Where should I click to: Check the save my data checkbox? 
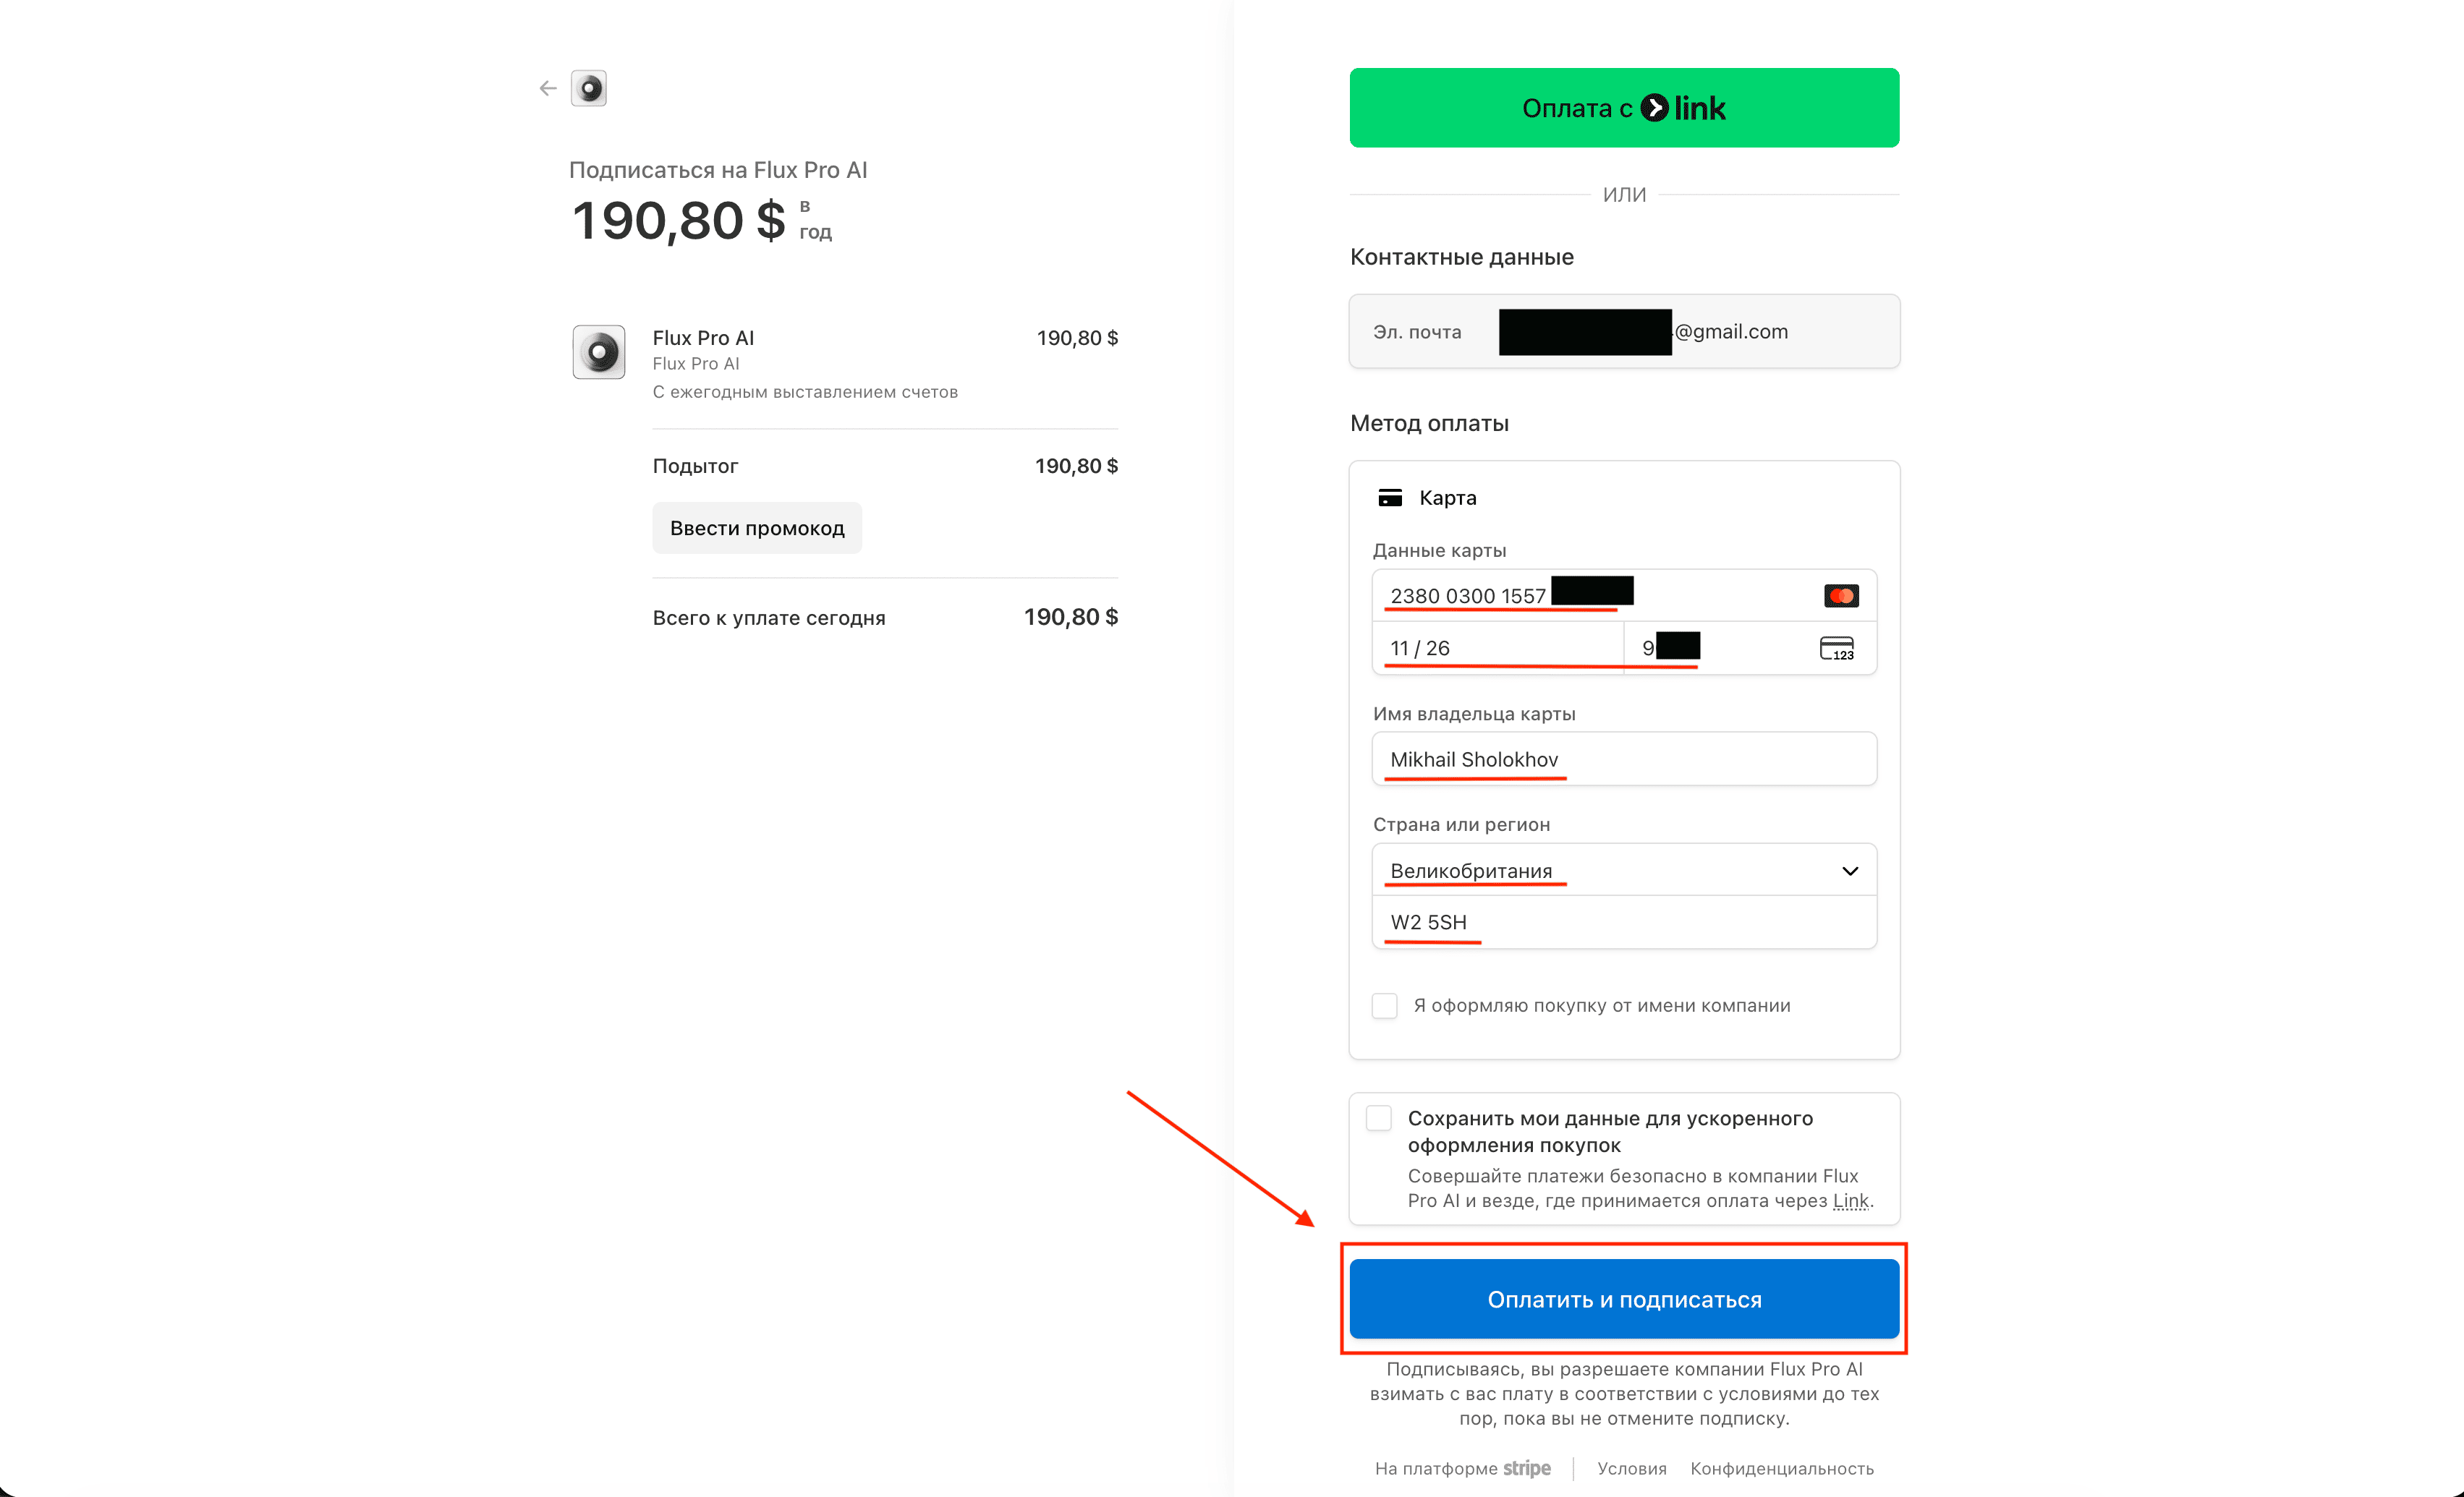point(1379,1118)
